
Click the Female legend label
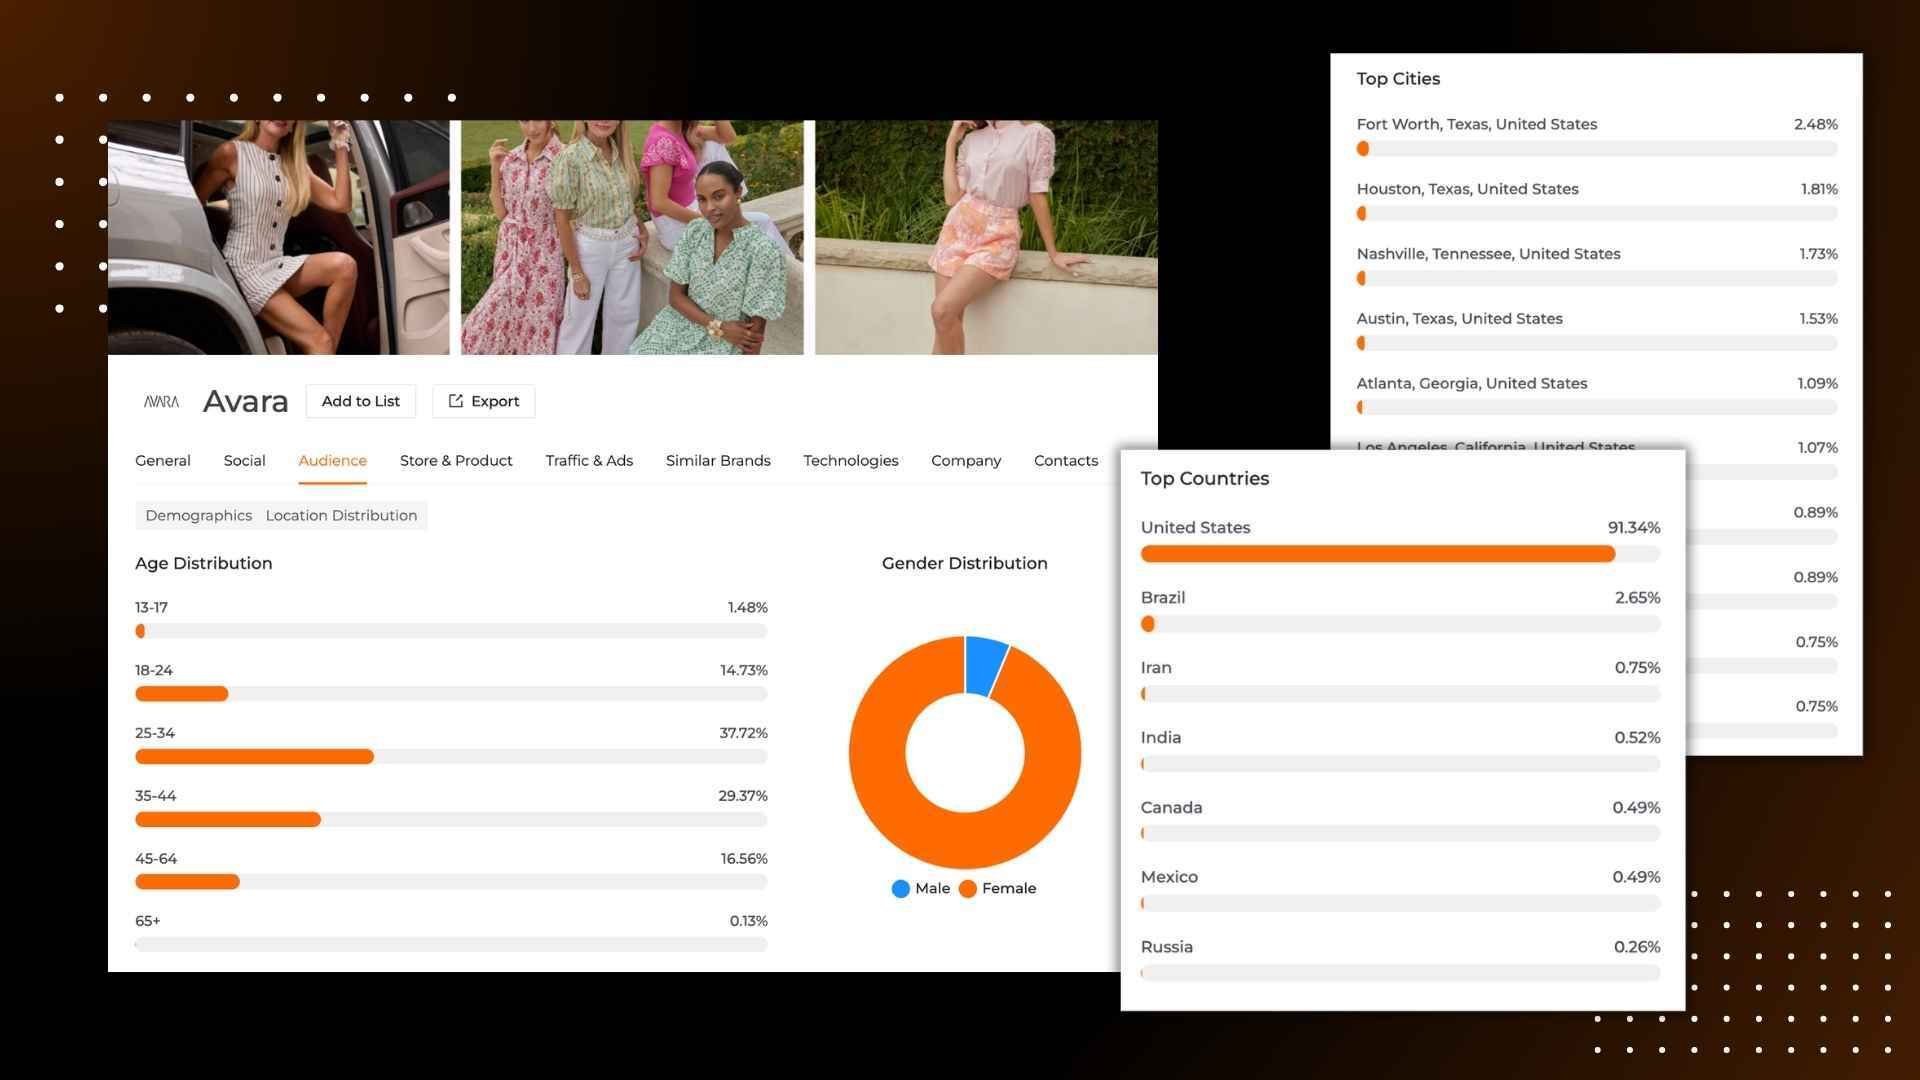pos(1009,889)
